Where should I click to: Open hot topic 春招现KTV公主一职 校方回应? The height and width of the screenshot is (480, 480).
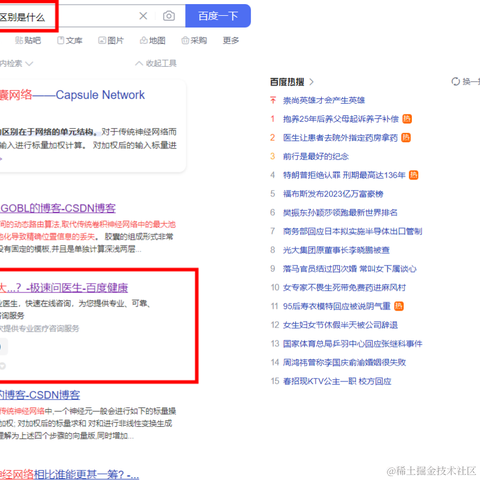(x=337, y=381)
